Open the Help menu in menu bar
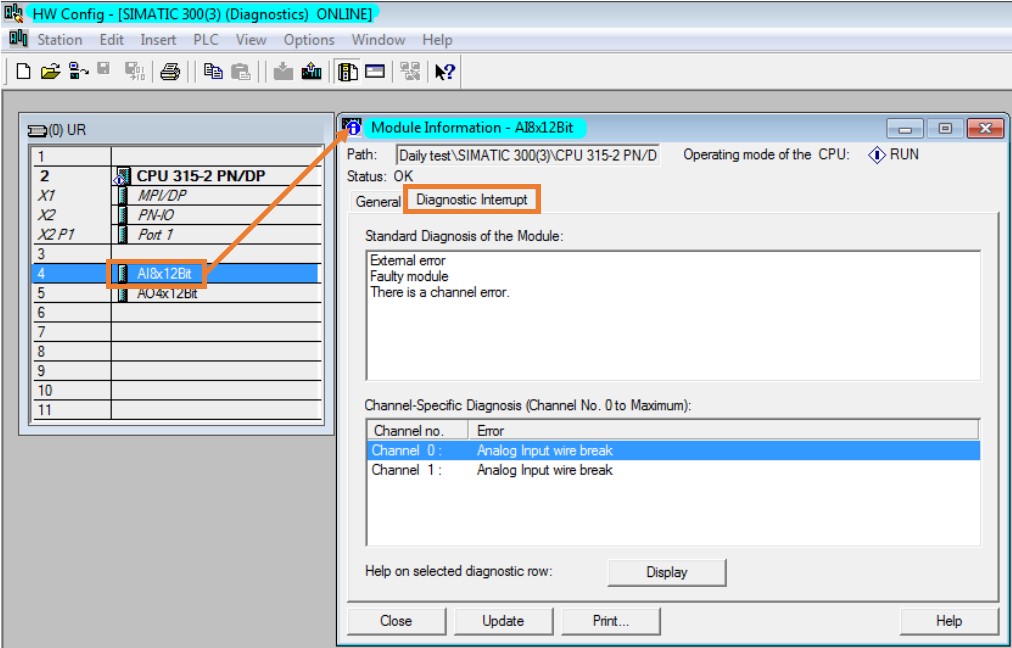The height and width of the screenshot is (648, 1012). tap(437, 39)
